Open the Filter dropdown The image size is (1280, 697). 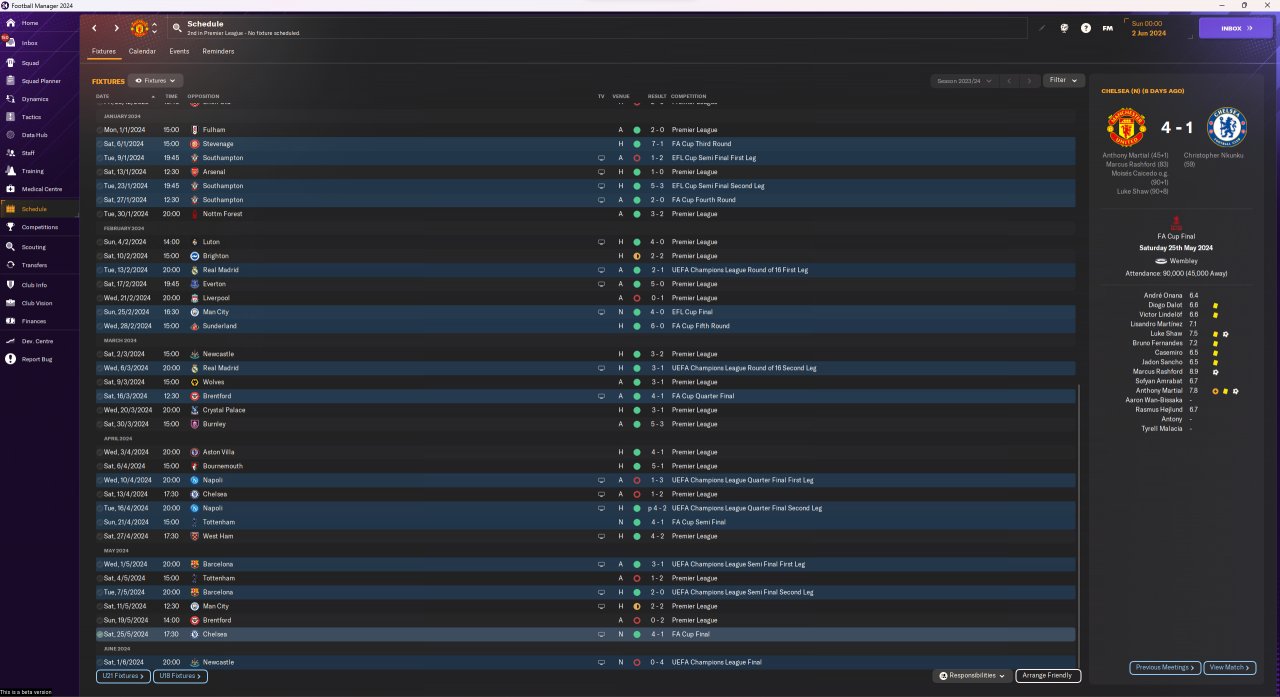pos(1064,80)
